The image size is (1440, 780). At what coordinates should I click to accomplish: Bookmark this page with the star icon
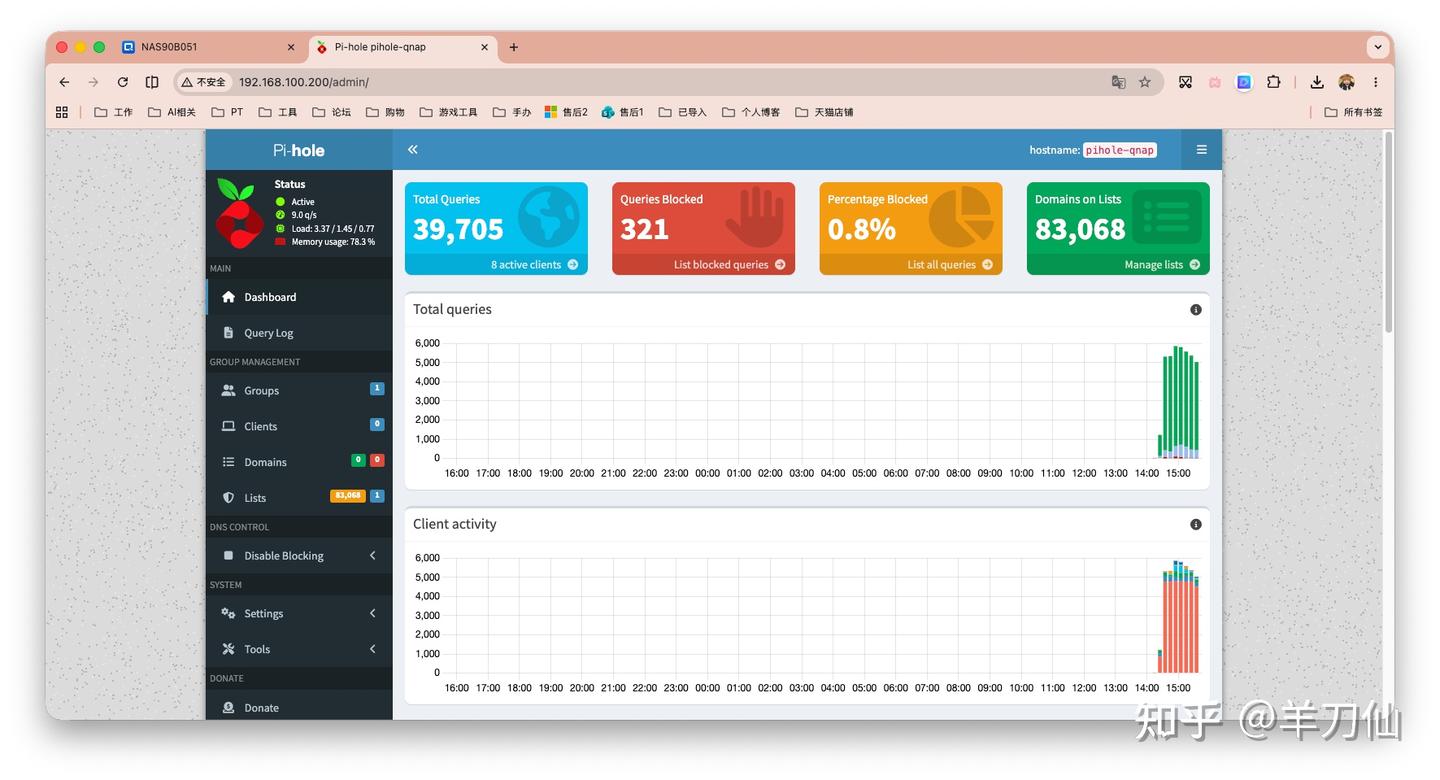coord(1145,82)
